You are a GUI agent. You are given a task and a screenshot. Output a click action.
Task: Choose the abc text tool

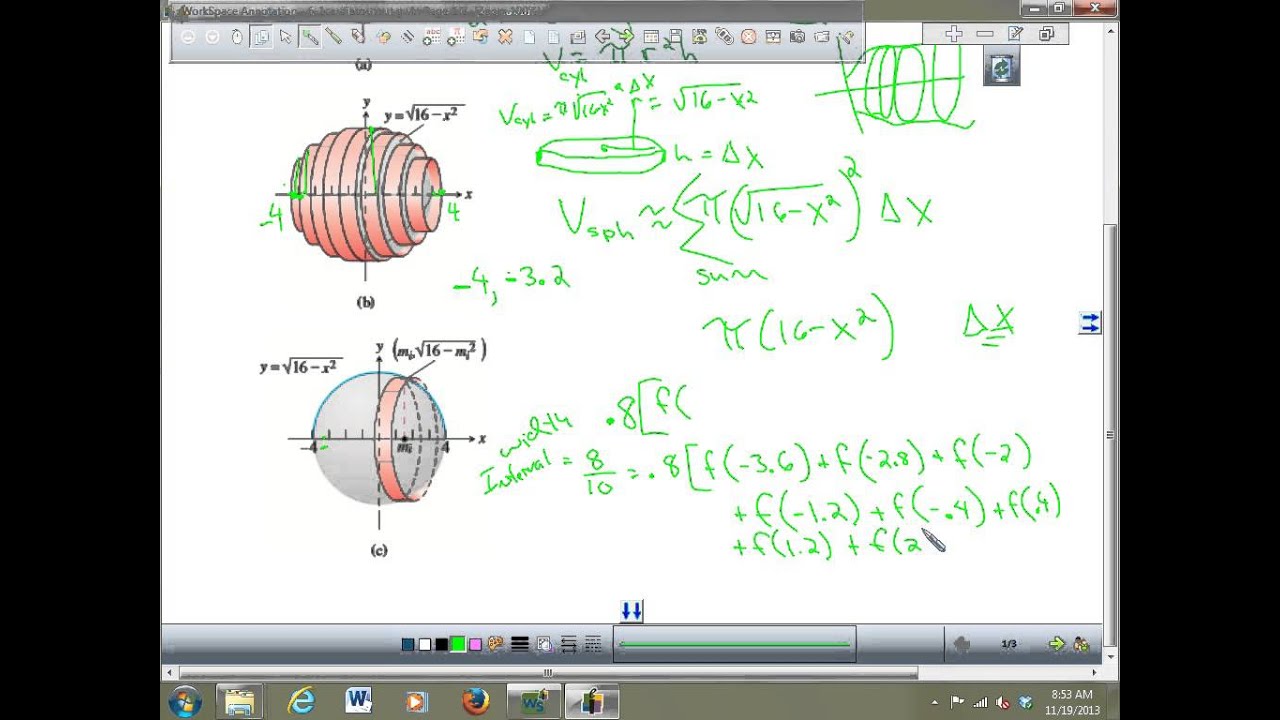pos(431,37)
